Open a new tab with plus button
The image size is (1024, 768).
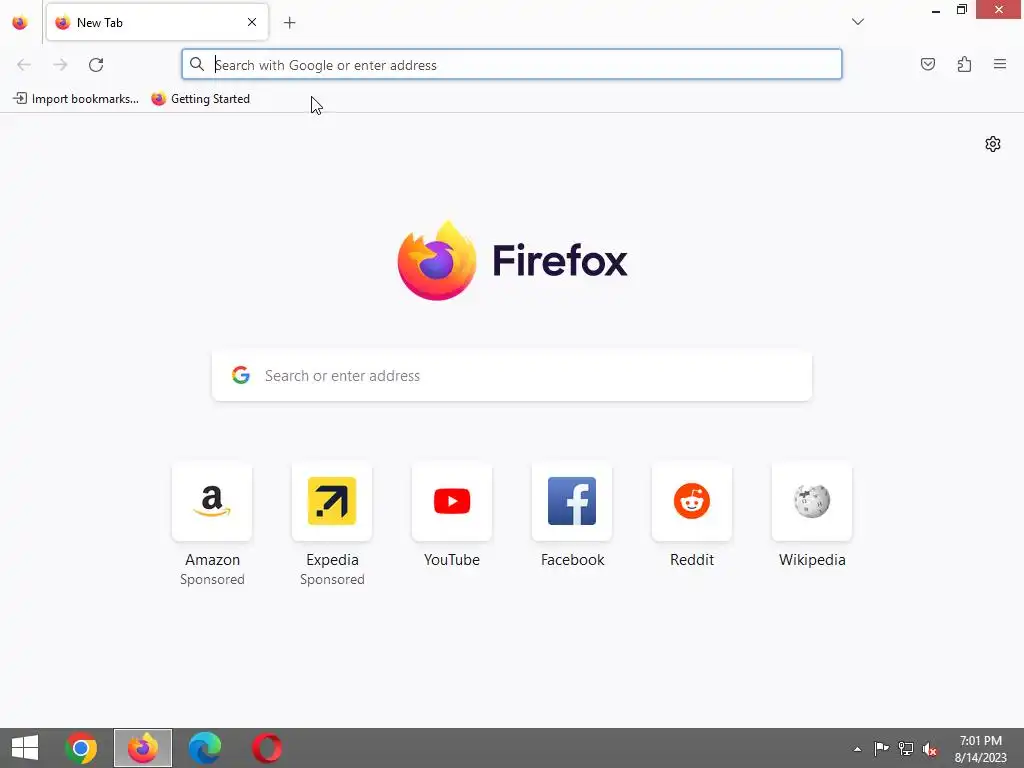(x=289, y=23)
